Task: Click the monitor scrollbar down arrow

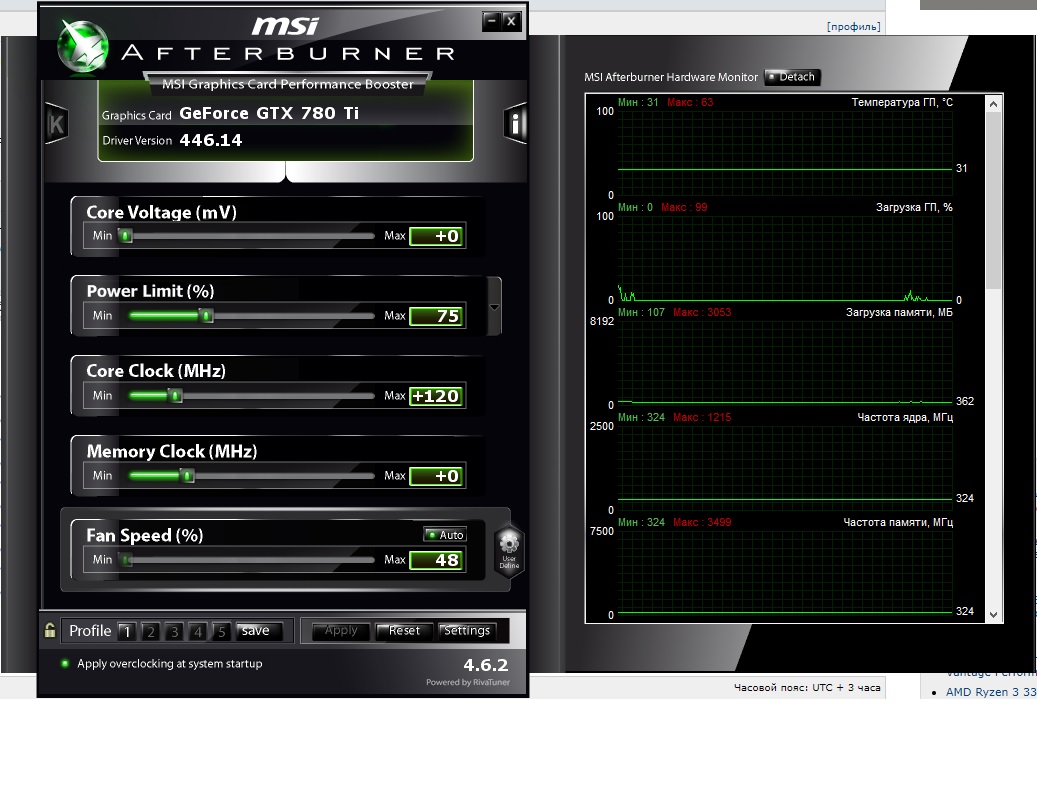Action: point(993,614)
